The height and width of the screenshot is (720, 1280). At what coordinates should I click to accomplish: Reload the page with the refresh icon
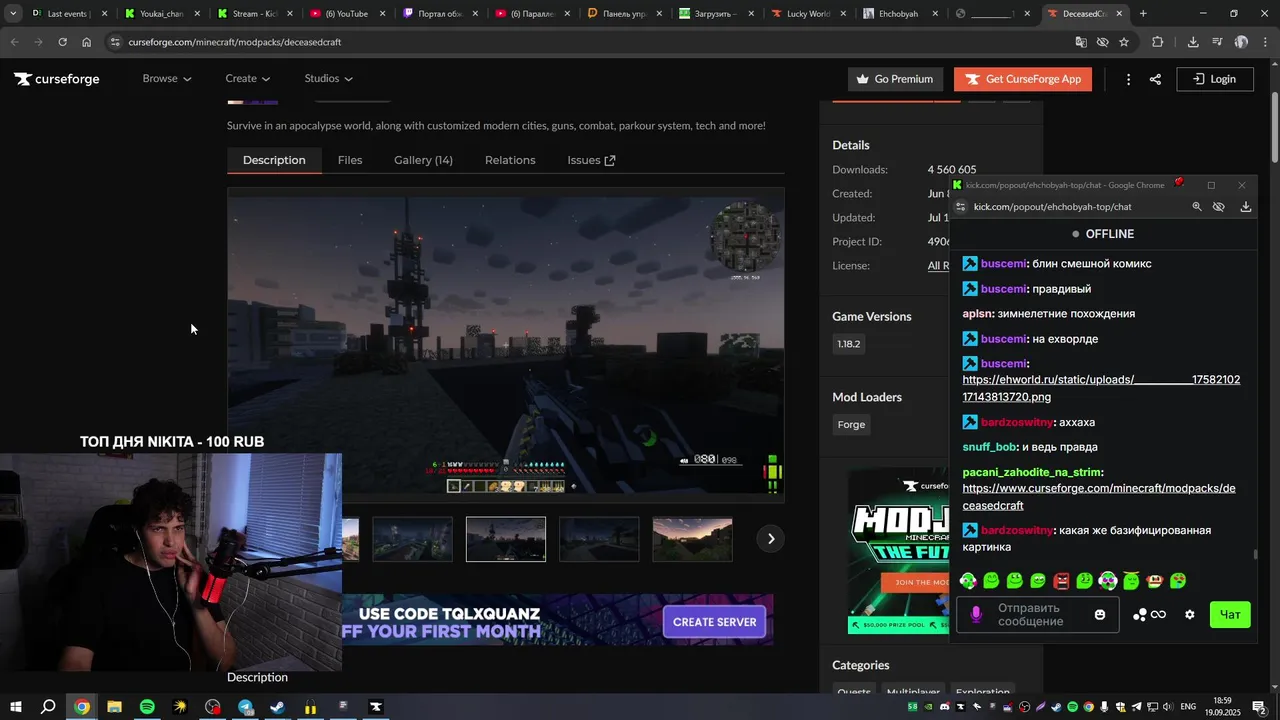[62, 42]
